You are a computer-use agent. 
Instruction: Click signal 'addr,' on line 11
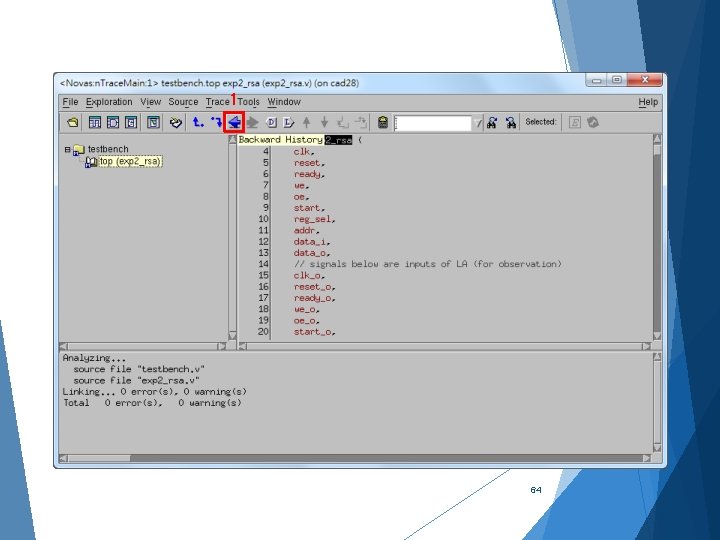(306, 231)
